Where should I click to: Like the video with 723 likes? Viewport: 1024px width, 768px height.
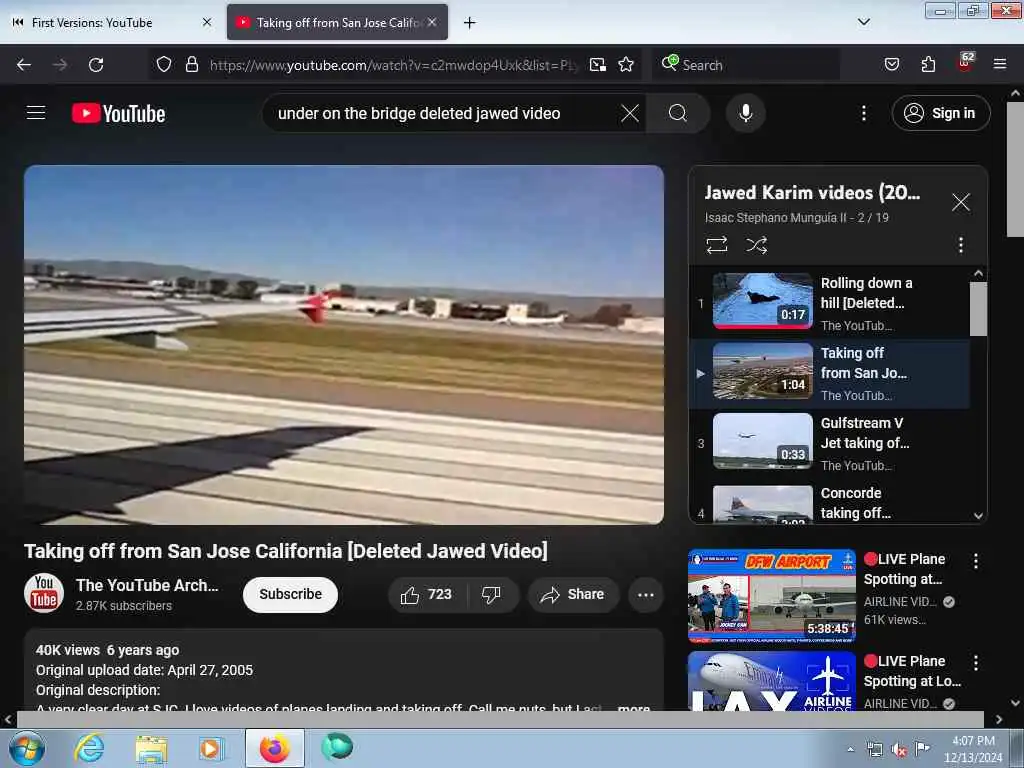pyautogui.click(x=427, y=594)
